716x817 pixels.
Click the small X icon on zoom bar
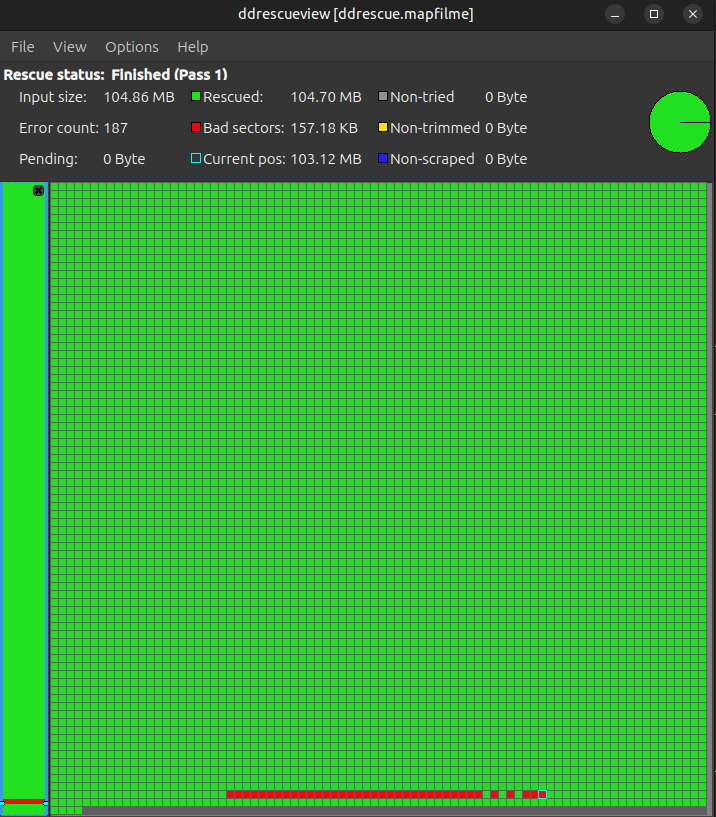39,190
